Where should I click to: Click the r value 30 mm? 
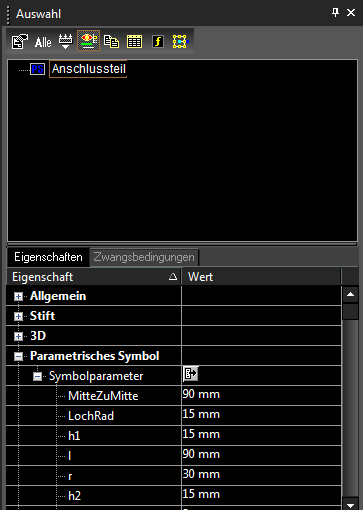pos(201,474)
